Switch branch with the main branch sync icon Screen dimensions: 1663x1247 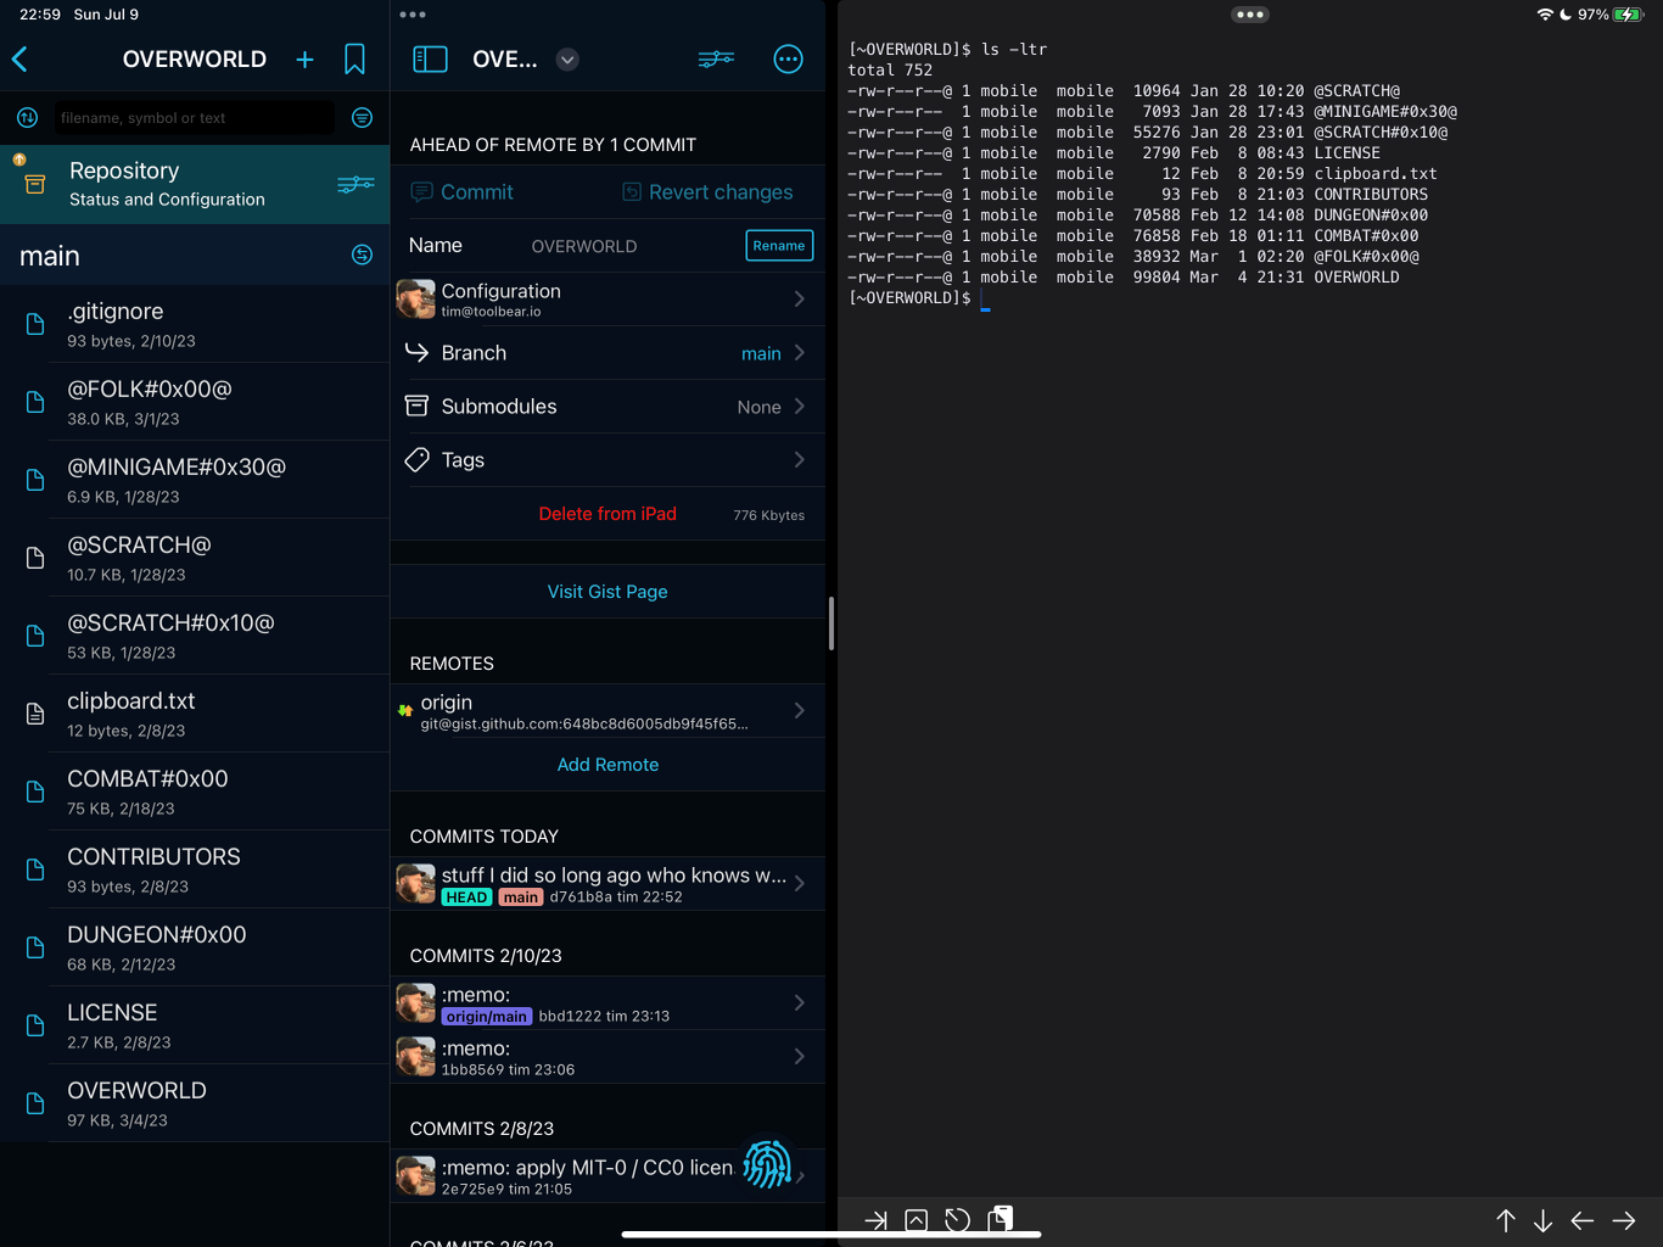[362, 255]
